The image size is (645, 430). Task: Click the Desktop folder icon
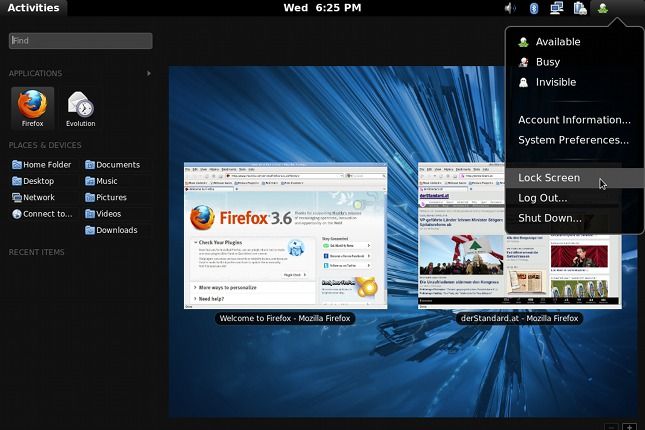pyautogui.click(x=17, y=181)
